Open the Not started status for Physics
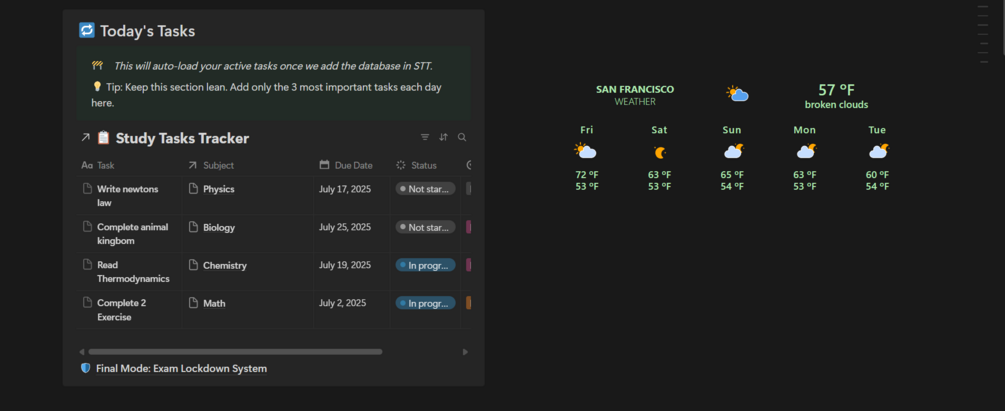This screenshot has width=1005, height=411. 425,189
